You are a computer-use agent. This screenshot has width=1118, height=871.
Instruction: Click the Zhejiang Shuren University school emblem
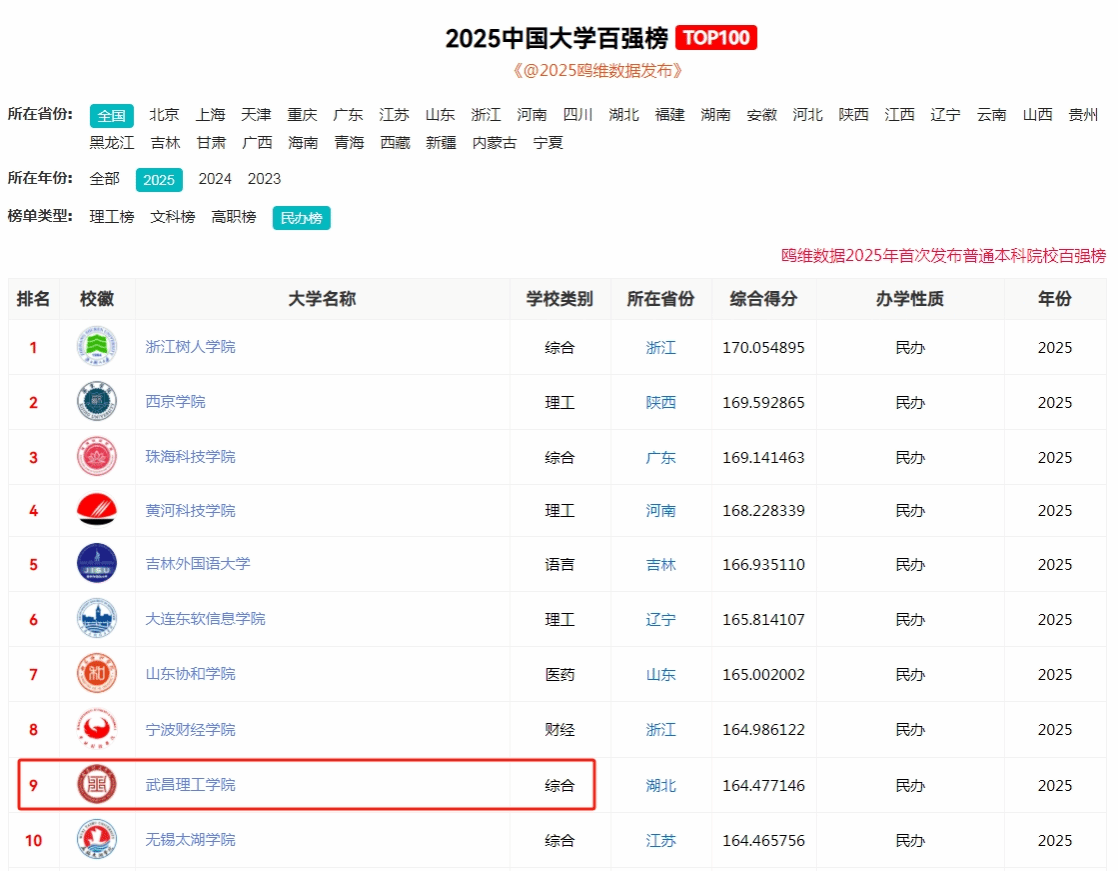97,347
